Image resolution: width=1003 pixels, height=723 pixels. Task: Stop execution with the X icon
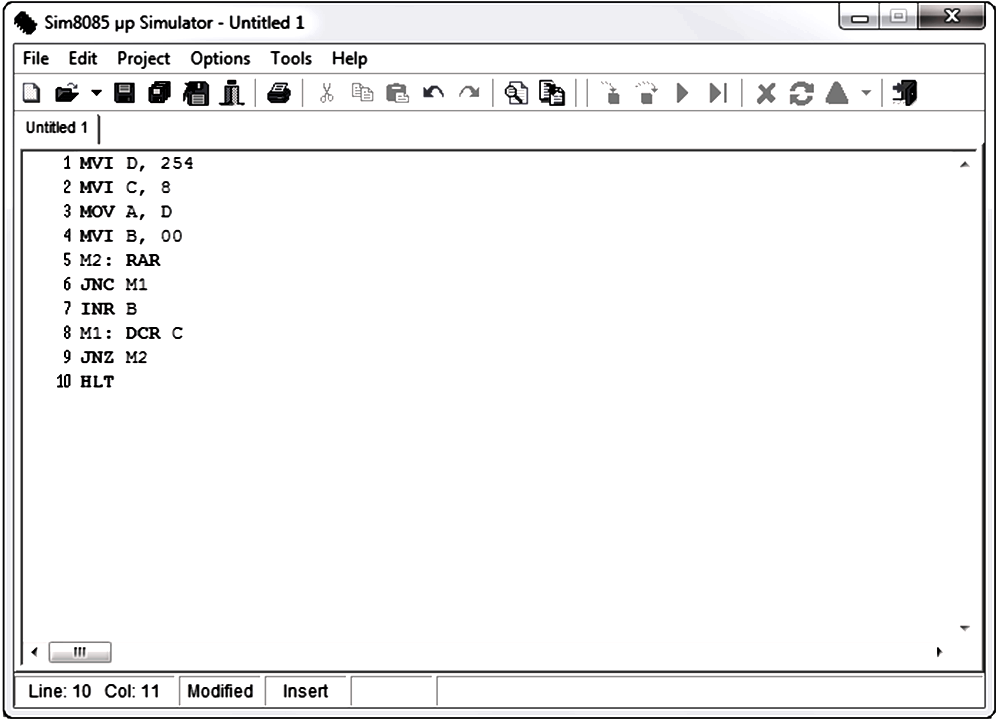click(766, 93)
